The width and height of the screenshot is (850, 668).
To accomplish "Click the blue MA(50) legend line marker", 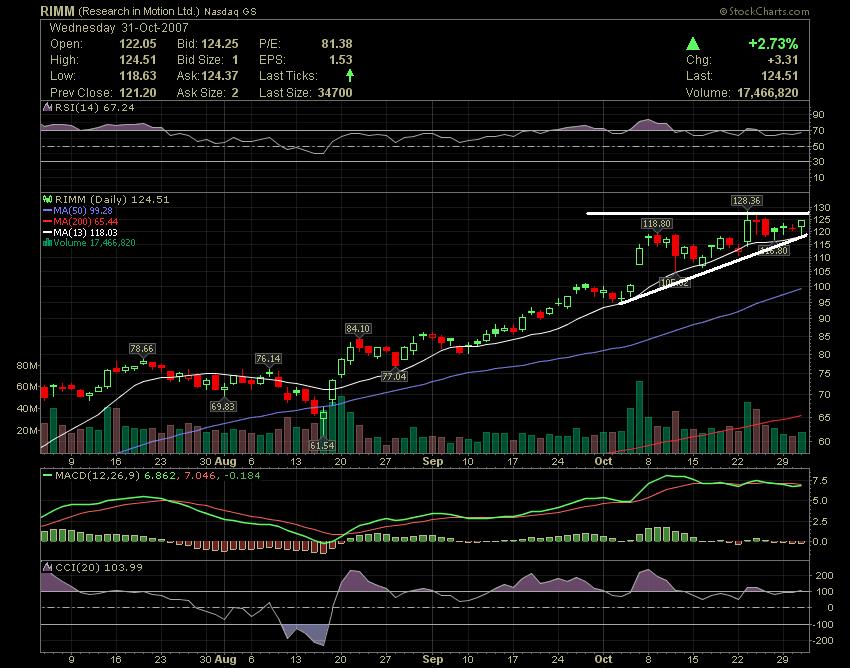I will click(x=48, y=210).
